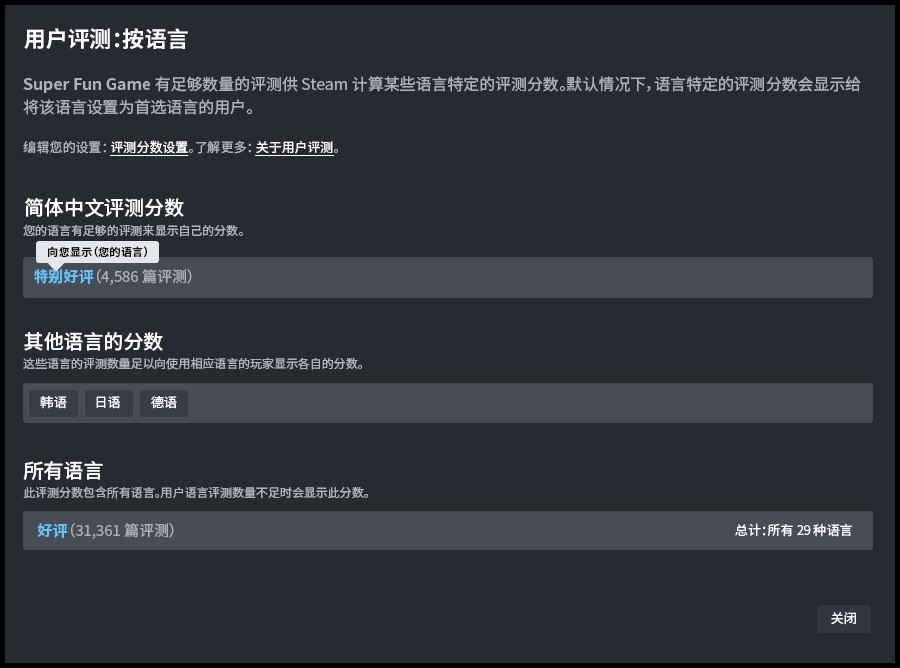Click the 此评测分数包含所有语言 subtitle text
The image size is (900, 668).
point(196,493)
